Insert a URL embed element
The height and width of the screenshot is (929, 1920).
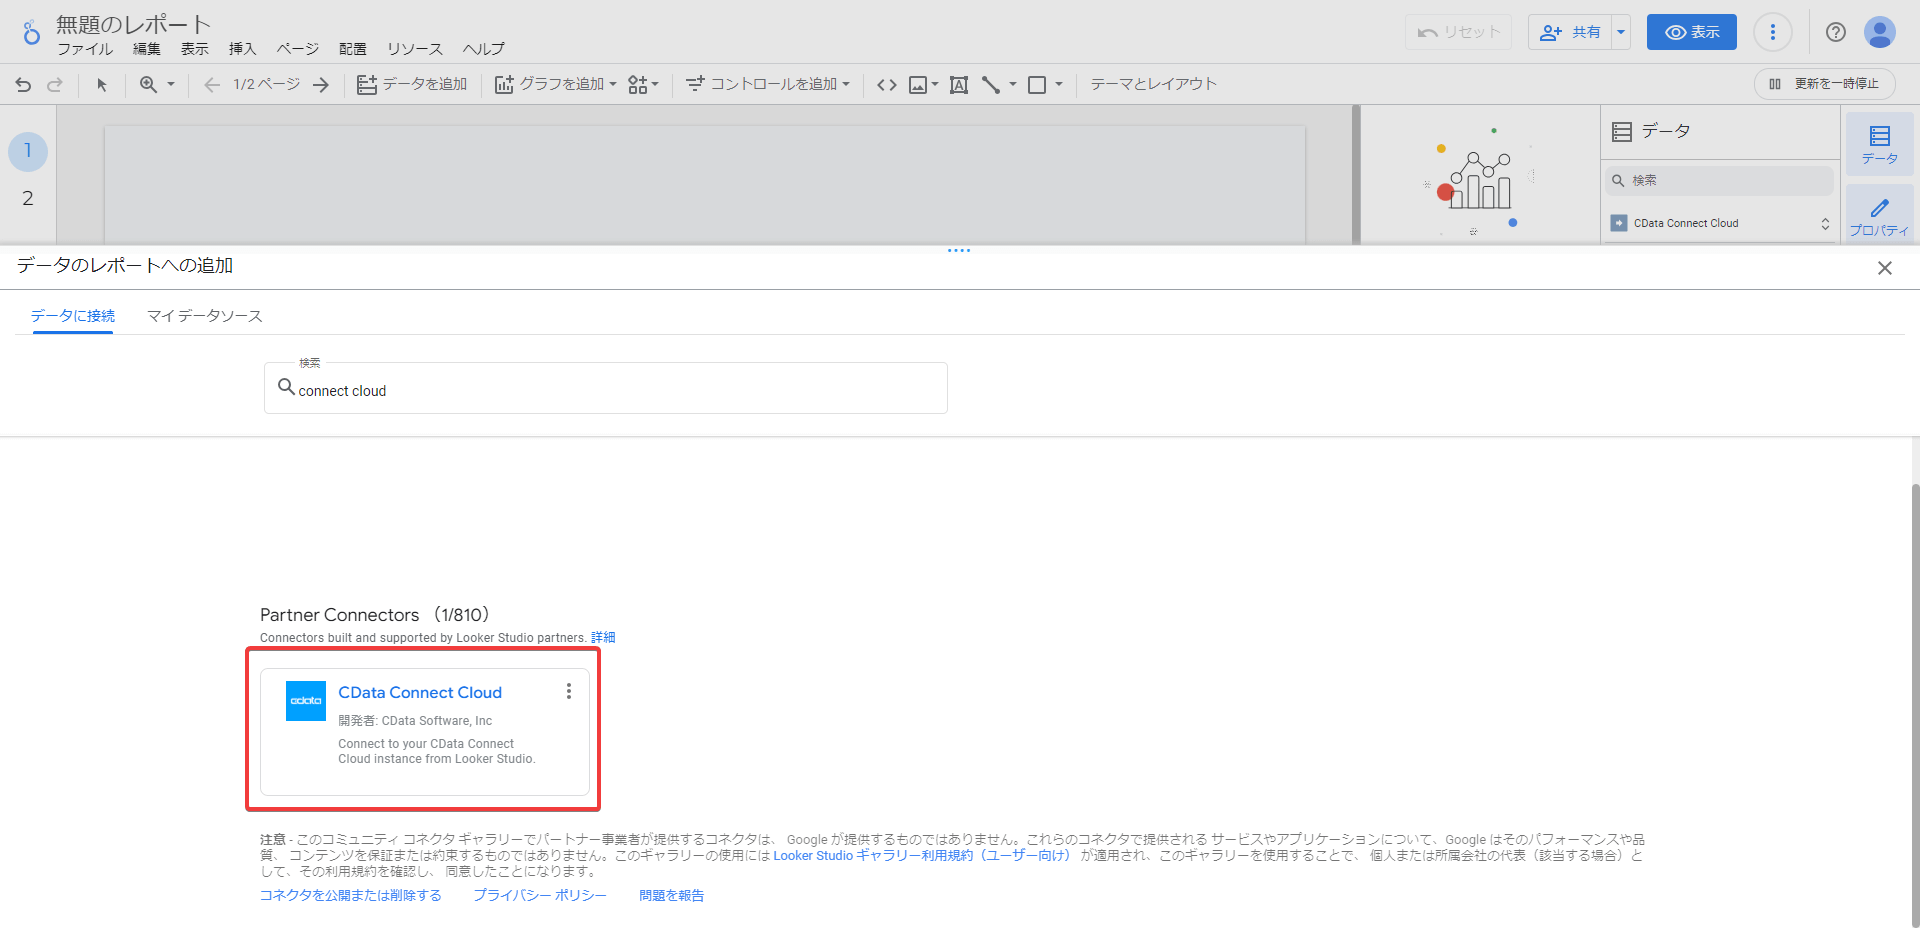point(886,85)
